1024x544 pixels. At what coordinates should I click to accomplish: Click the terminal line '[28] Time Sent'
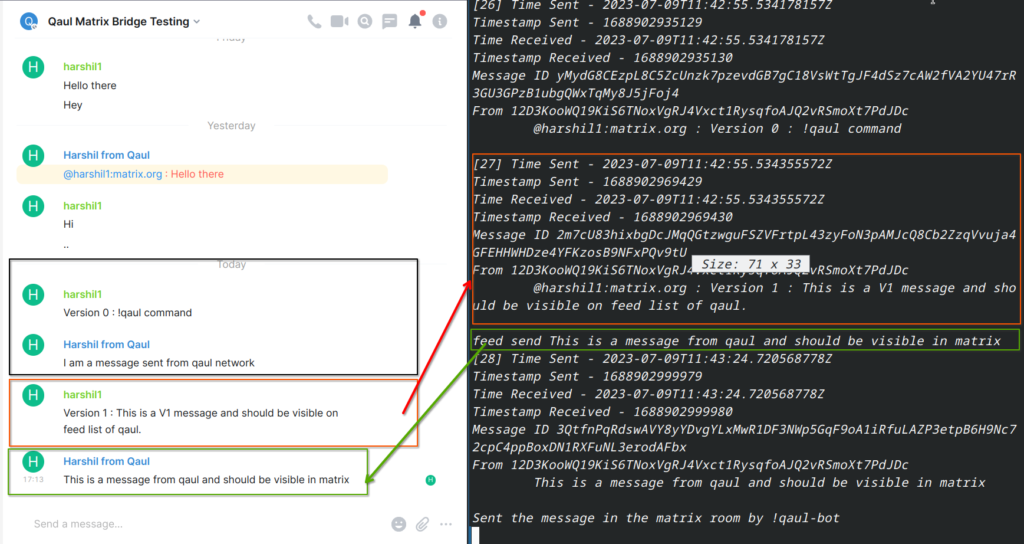(652, 359)
